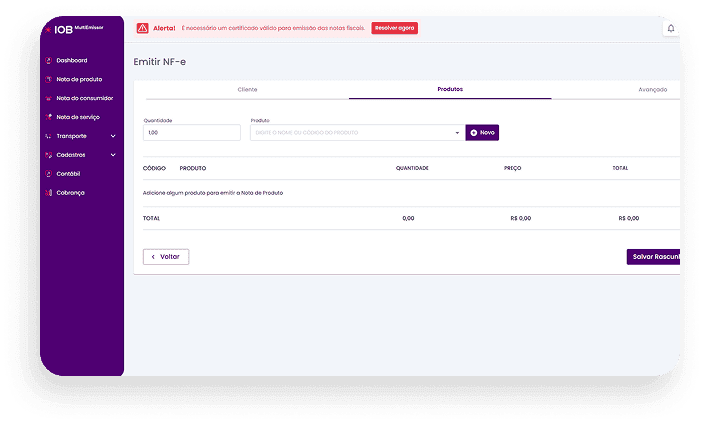
Task: Click the 'Adicione algum produto' message
Action: [x=213, y=193]
